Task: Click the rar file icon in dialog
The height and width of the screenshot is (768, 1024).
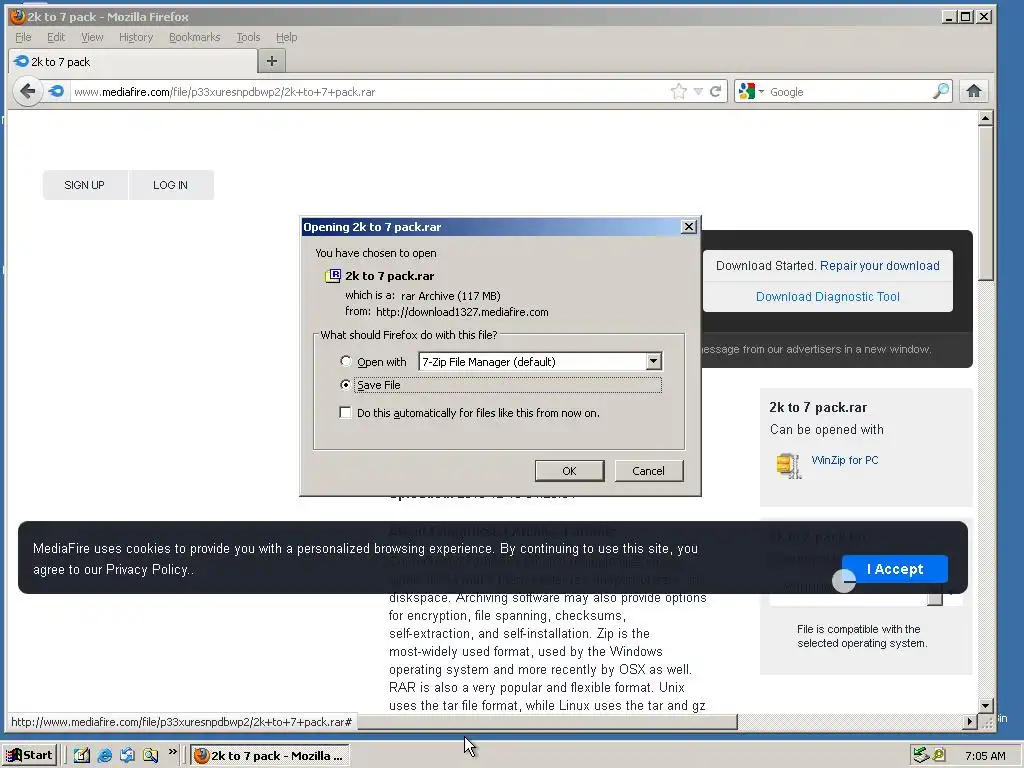Action: (333, 276)
